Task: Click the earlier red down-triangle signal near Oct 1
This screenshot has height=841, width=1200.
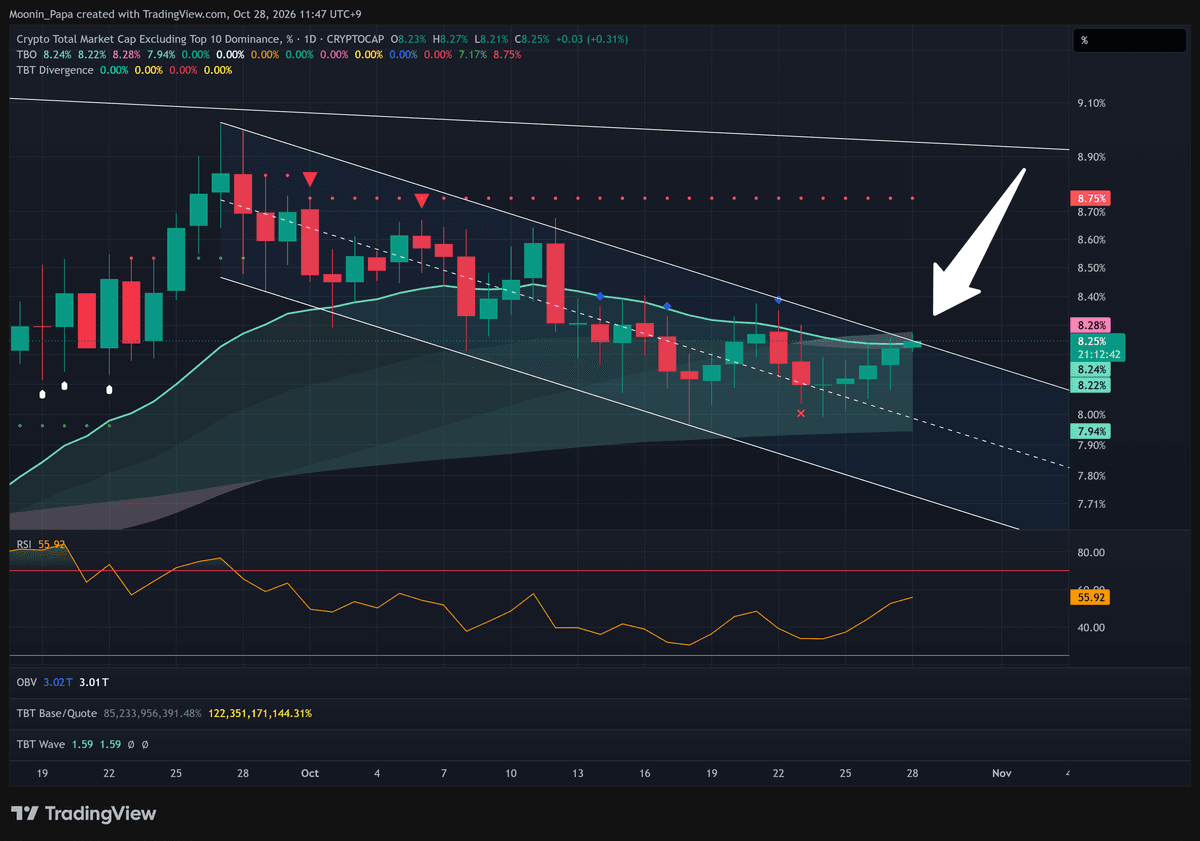Action: (x=310, y=179)
